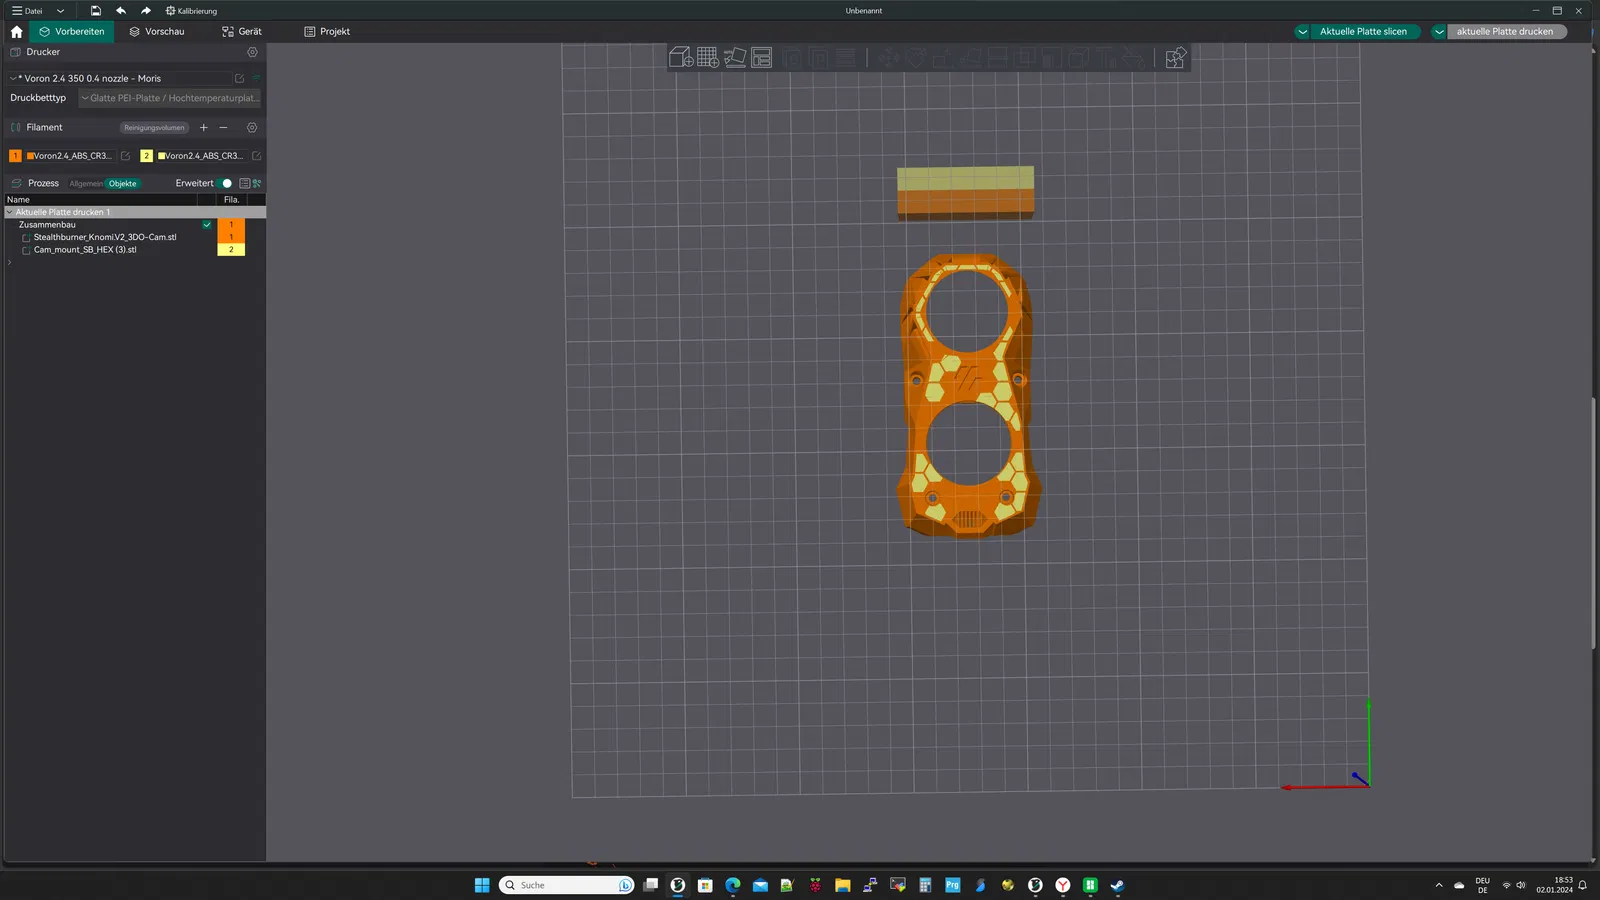Edit the Voron 2.4 printer preset

point(239,78)
